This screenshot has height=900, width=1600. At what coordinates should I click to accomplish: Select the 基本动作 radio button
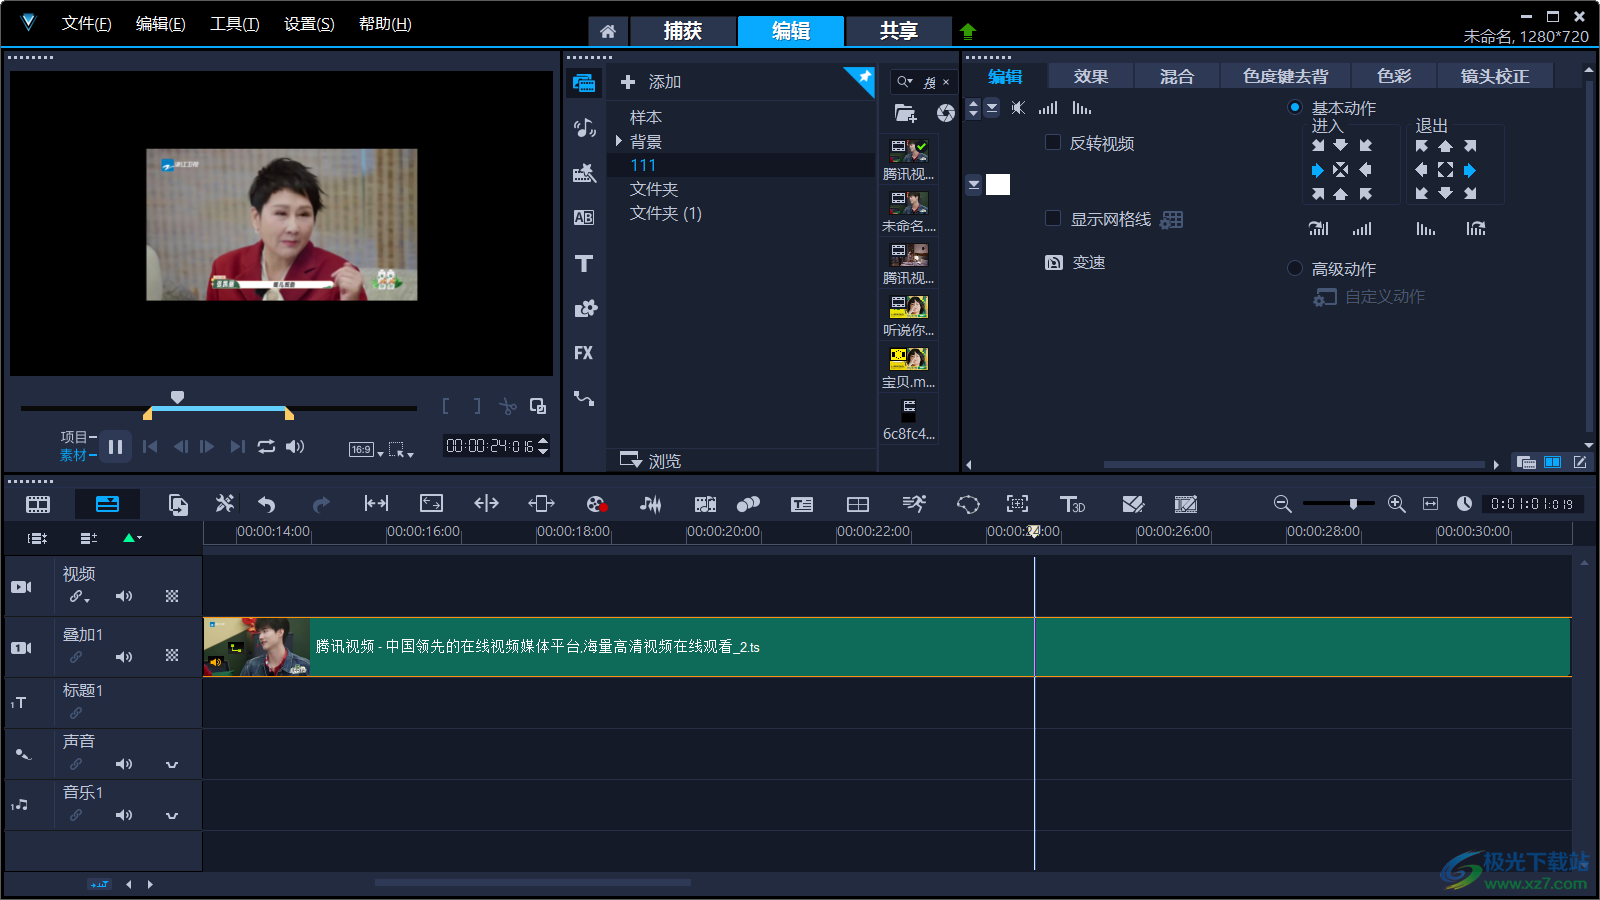coord(1295,107)
